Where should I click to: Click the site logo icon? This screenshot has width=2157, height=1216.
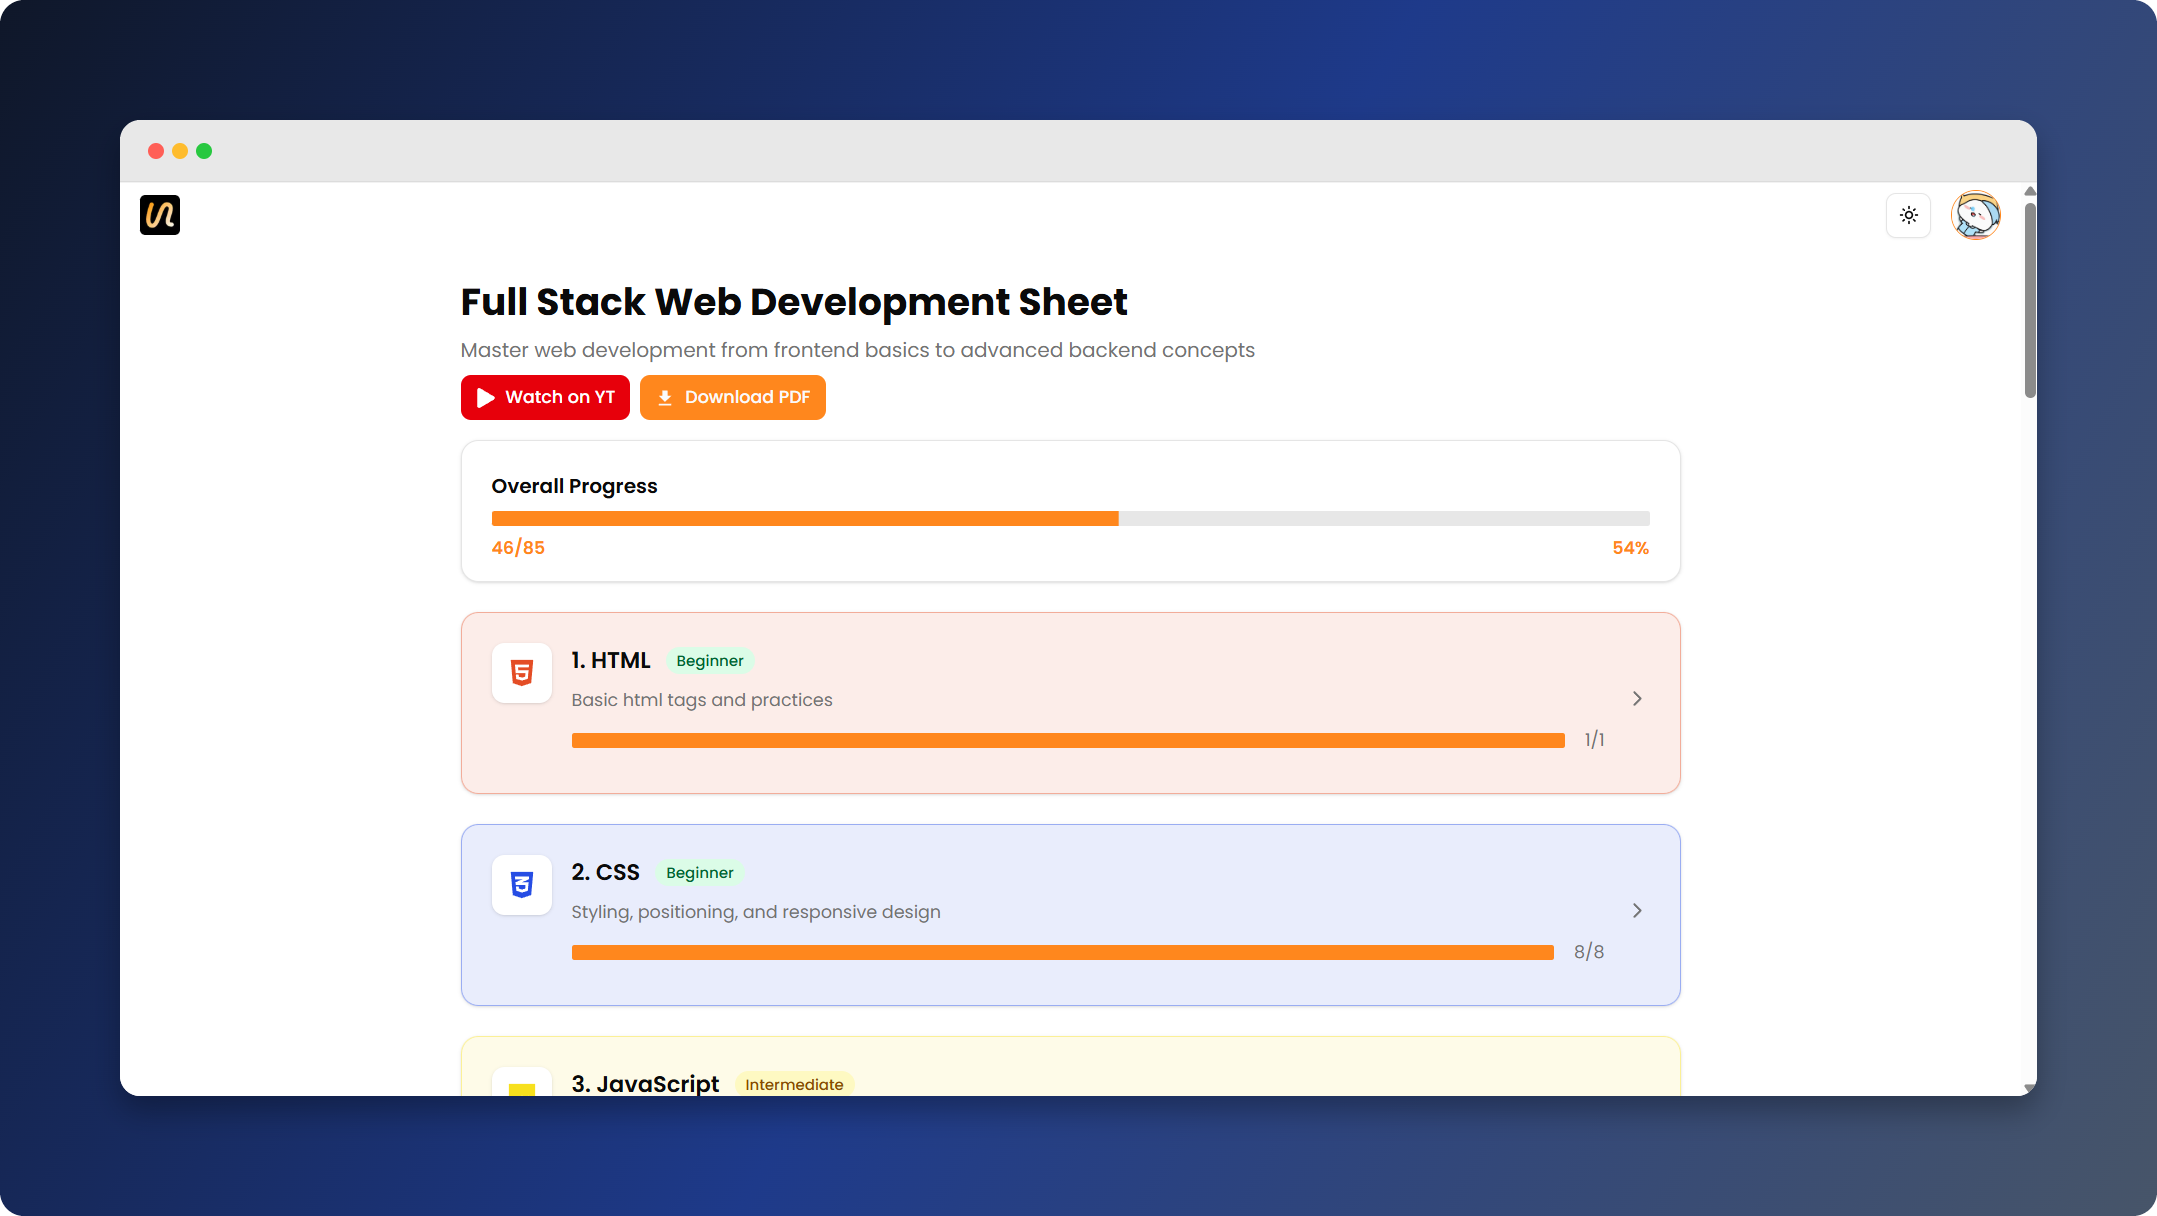click(x=160, y=215)
